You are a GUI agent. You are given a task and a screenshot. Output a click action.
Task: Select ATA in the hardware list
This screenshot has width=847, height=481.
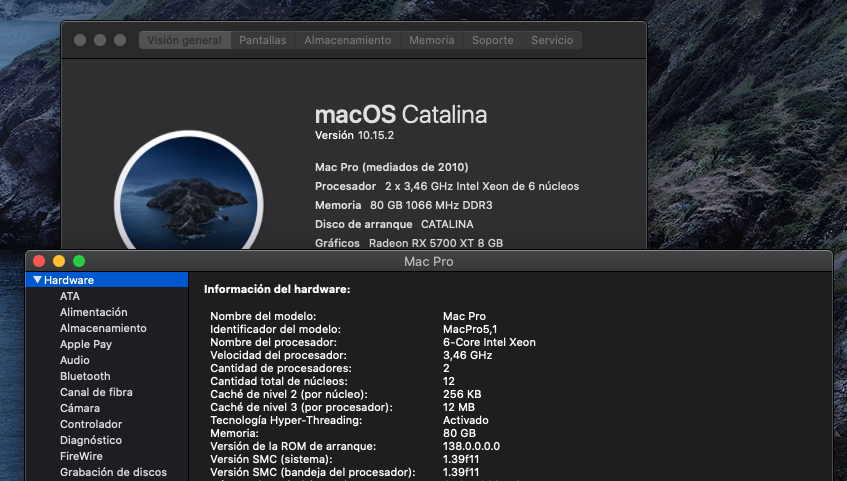coord(70,296)
